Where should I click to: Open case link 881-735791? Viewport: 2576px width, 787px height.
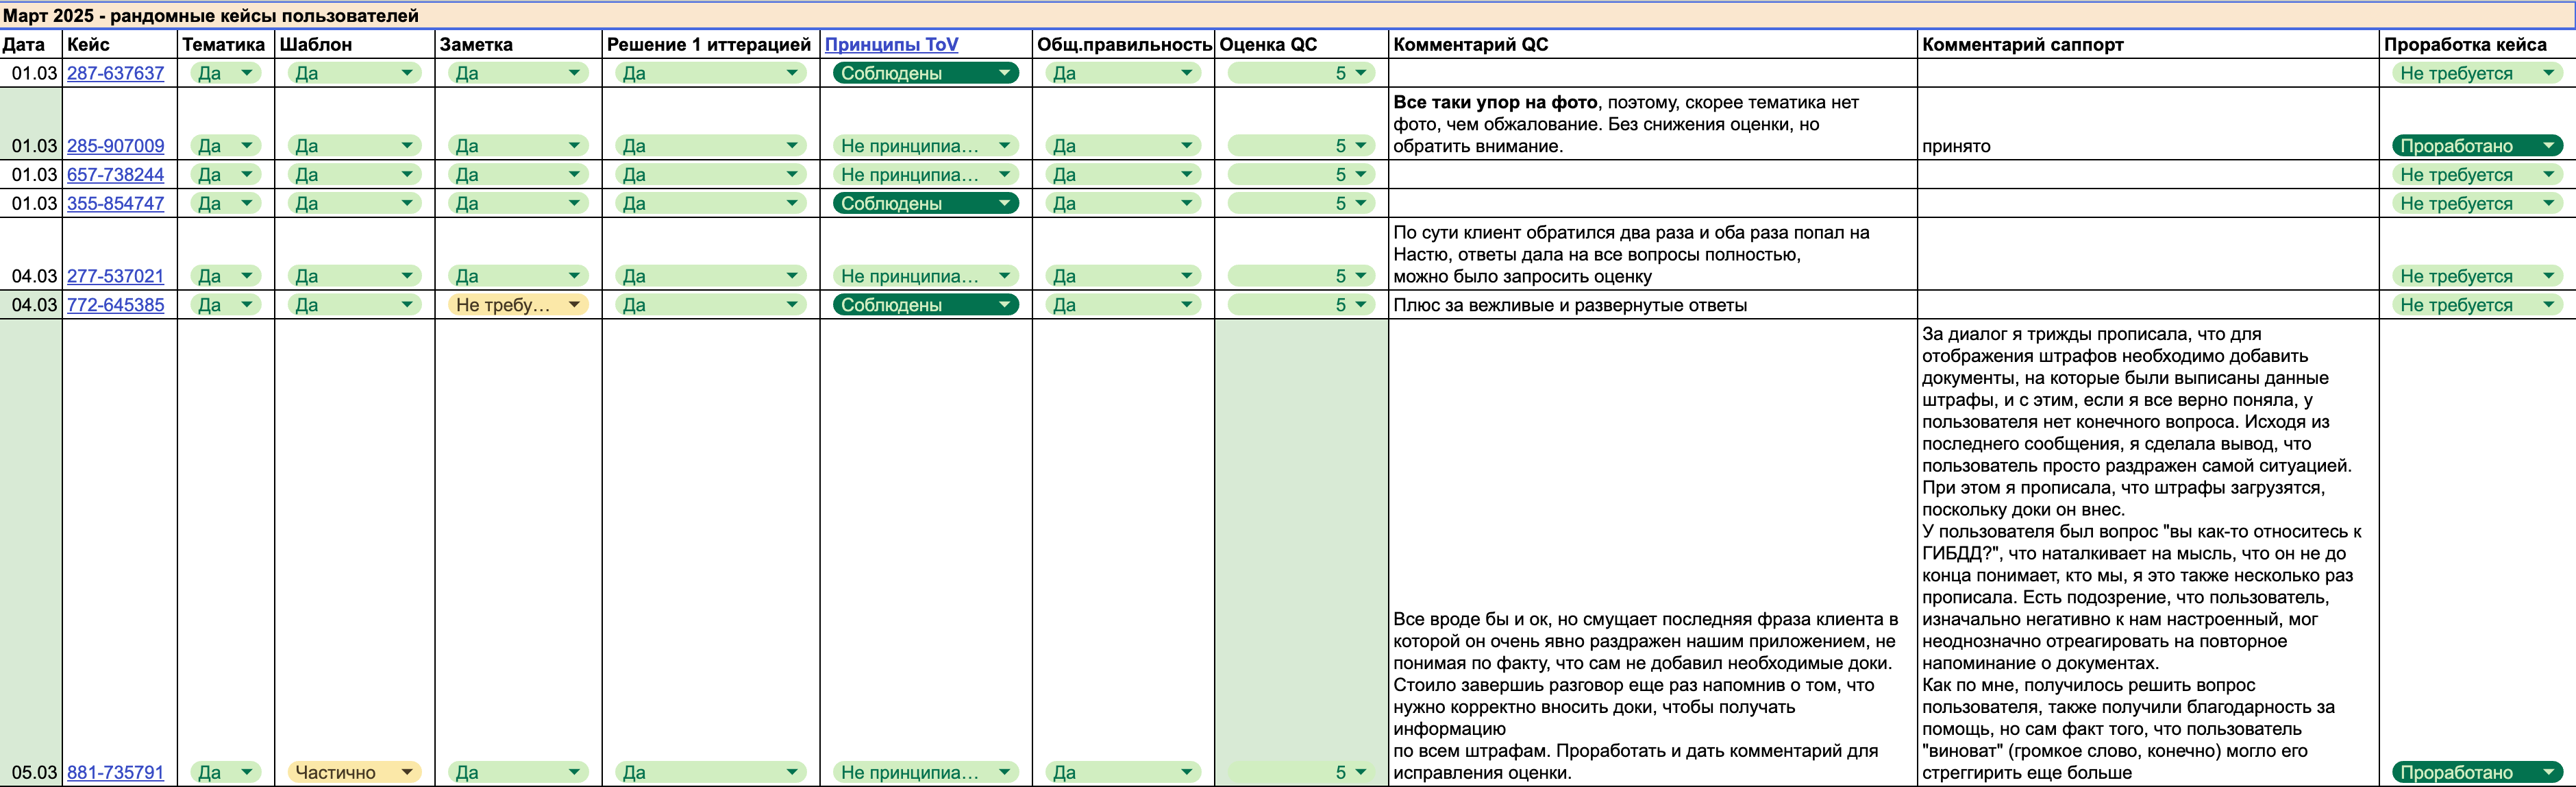point(115,772)
